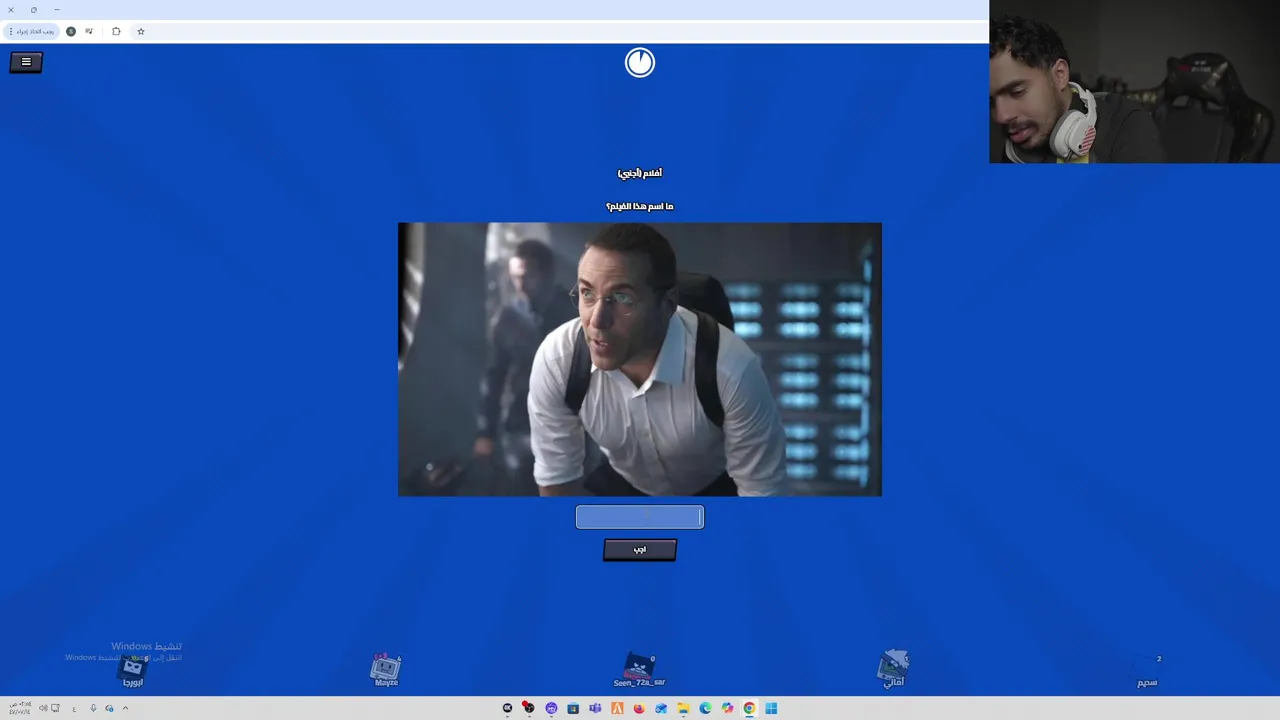Open the Chrome profile avatar
Image resolution: width=1280 pixels, height=720 pixels.
71,31
